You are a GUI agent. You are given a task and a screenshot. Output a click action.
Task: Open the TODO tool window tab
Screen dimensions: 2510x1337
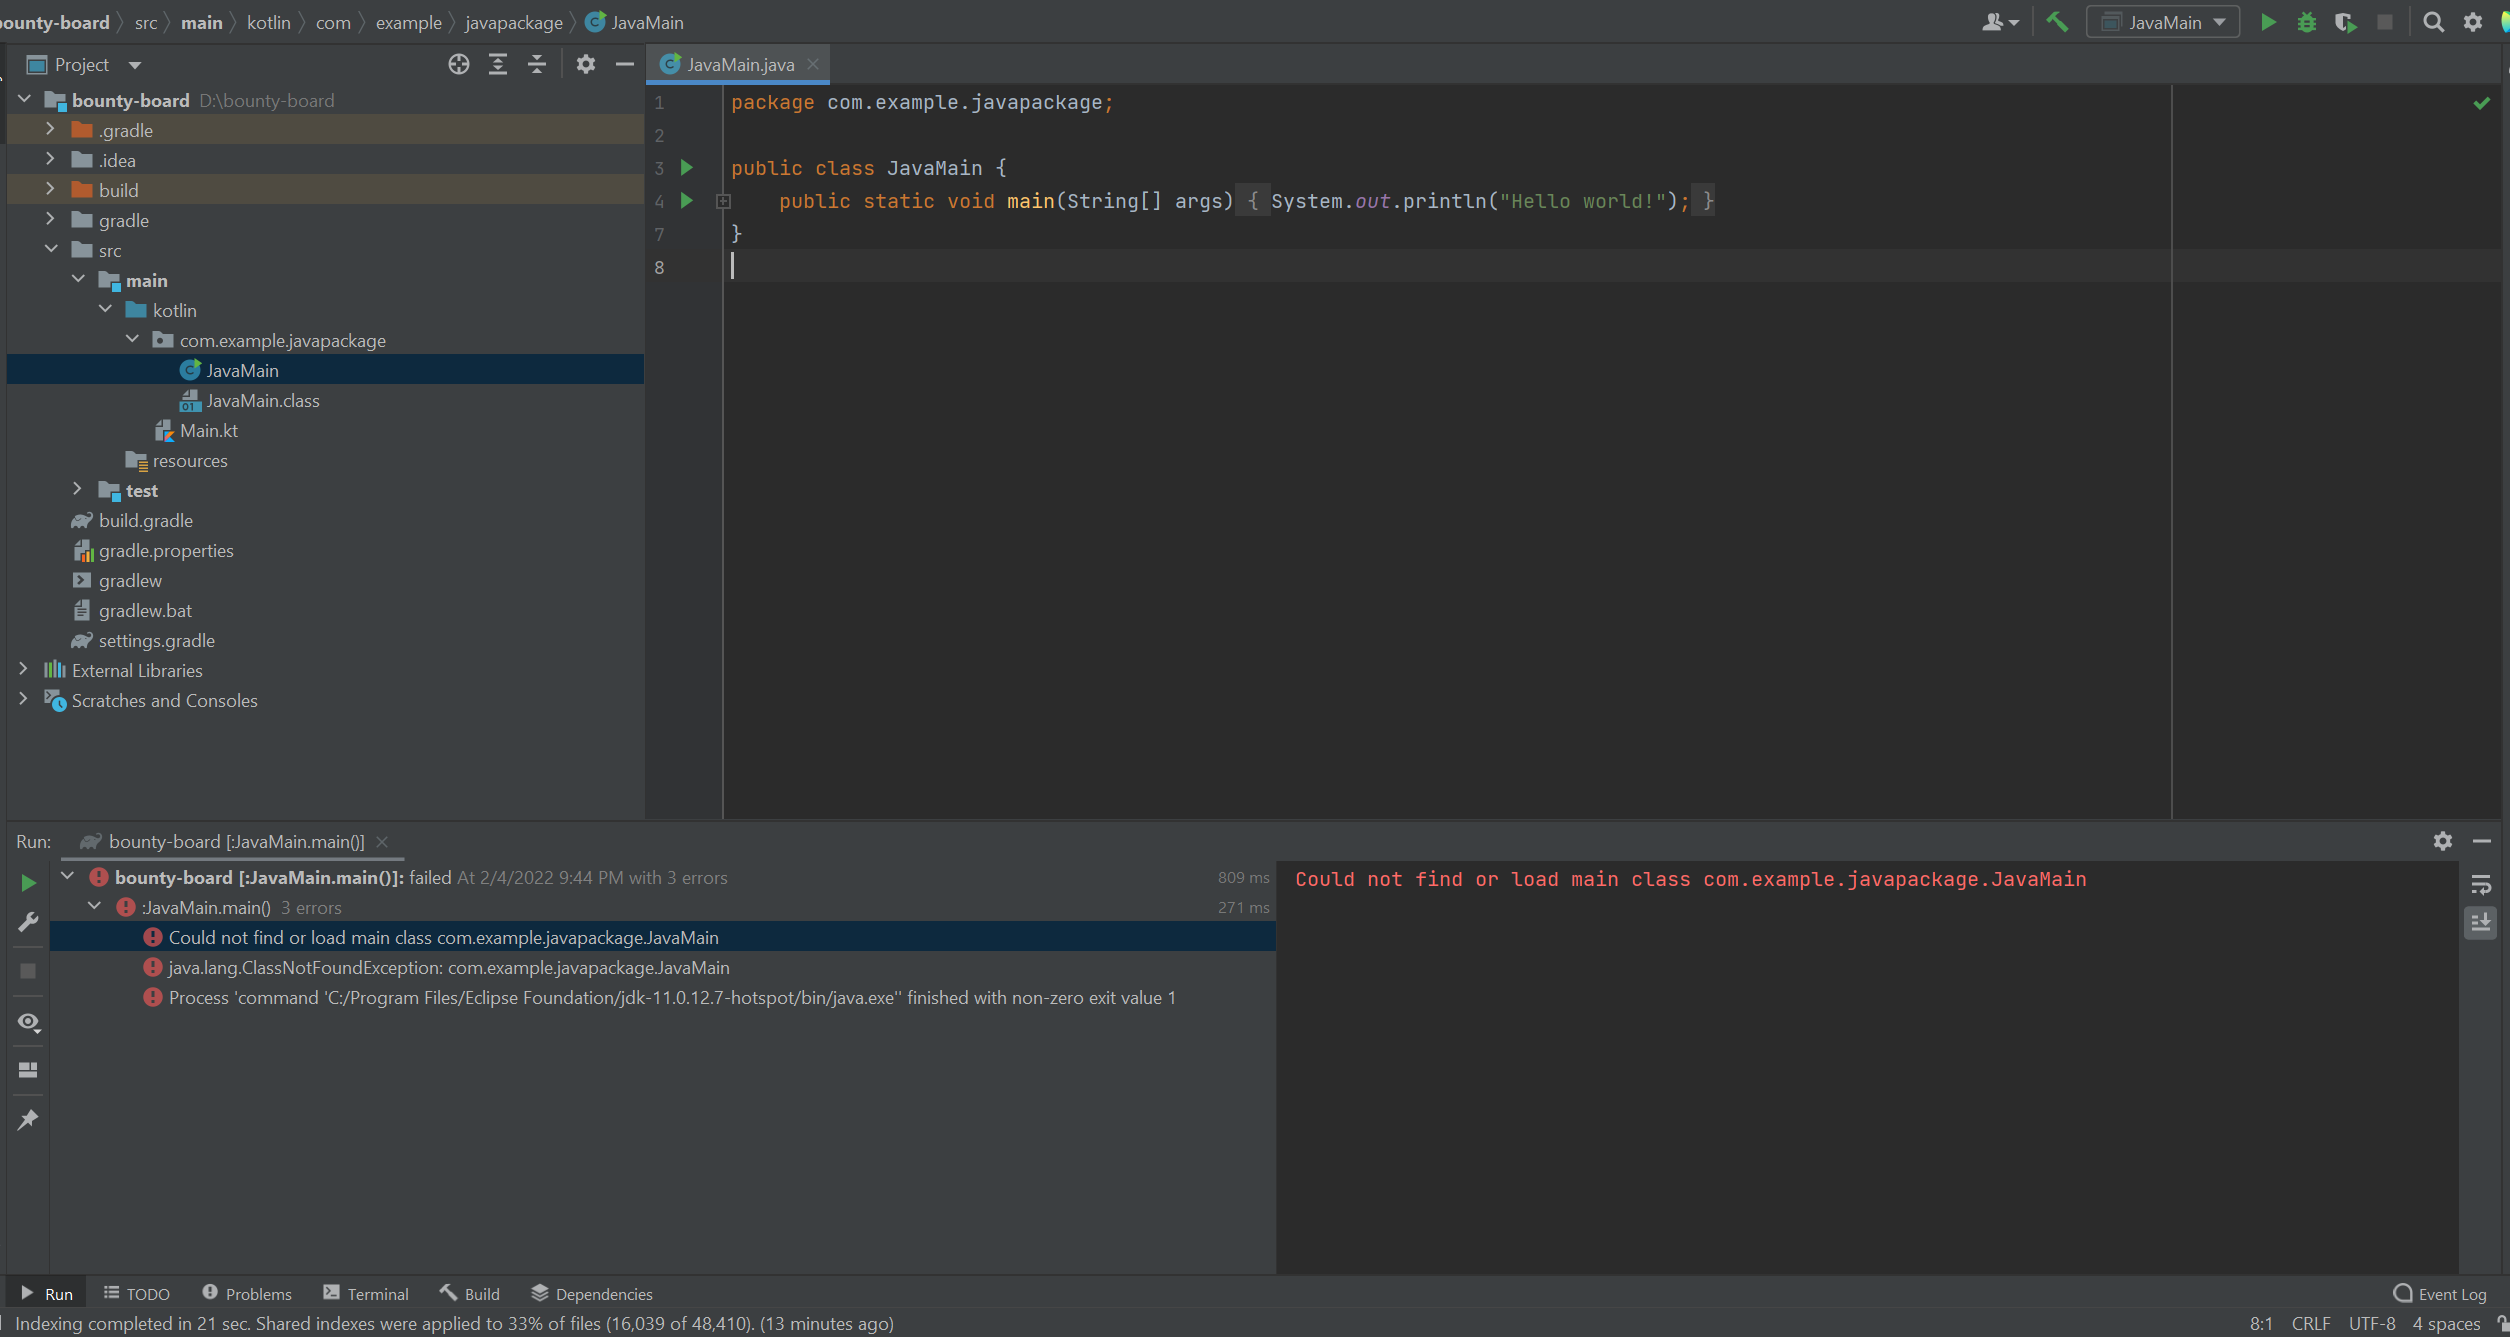pos(137,1294)
